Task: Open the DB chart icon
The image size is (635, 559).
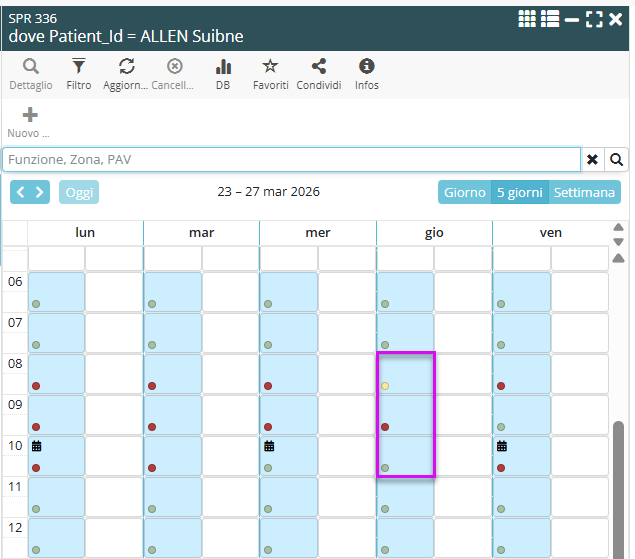Action: [x=223, y=67]
